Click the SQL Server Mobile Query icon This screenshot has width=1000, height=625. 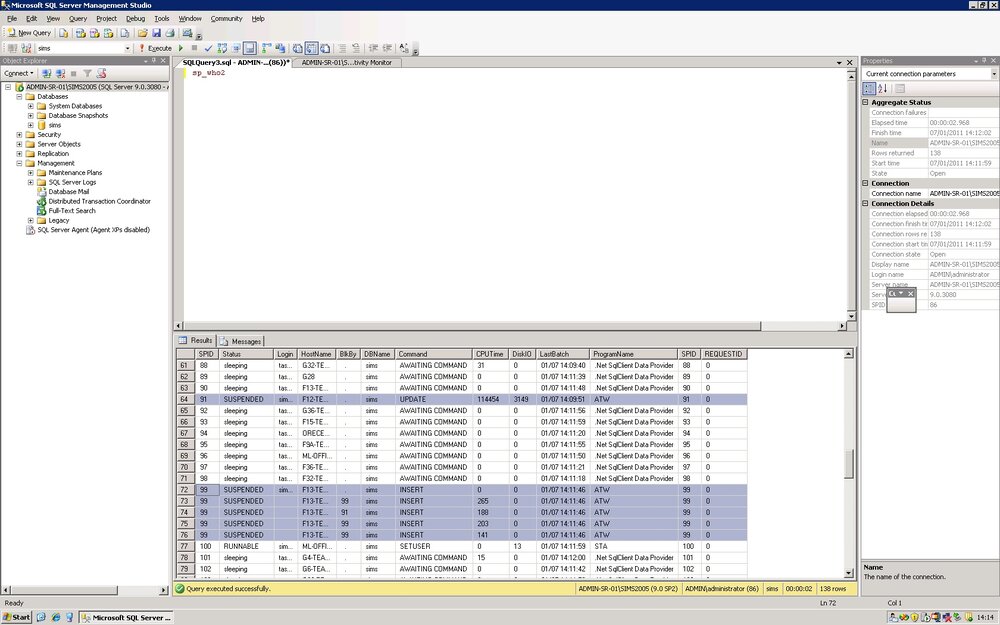point(125,33)
